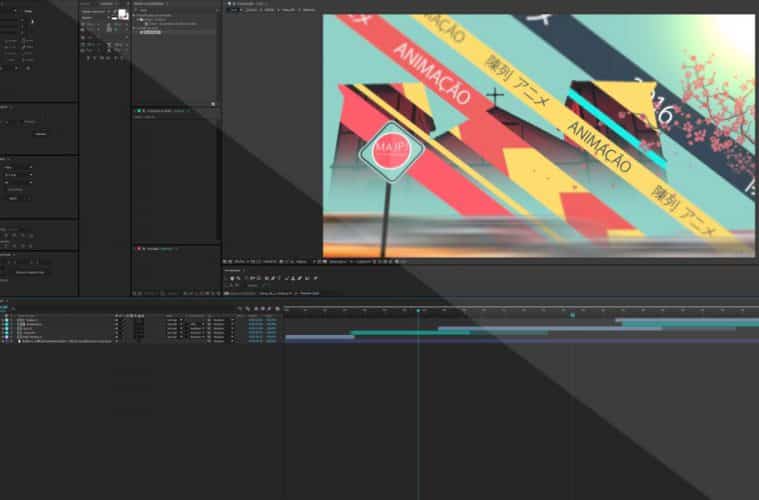Image resolution: width=759 pixels, height=500 pixels.
Task: Open blending mode dropdown of the first layer
Action: point(172,321)
